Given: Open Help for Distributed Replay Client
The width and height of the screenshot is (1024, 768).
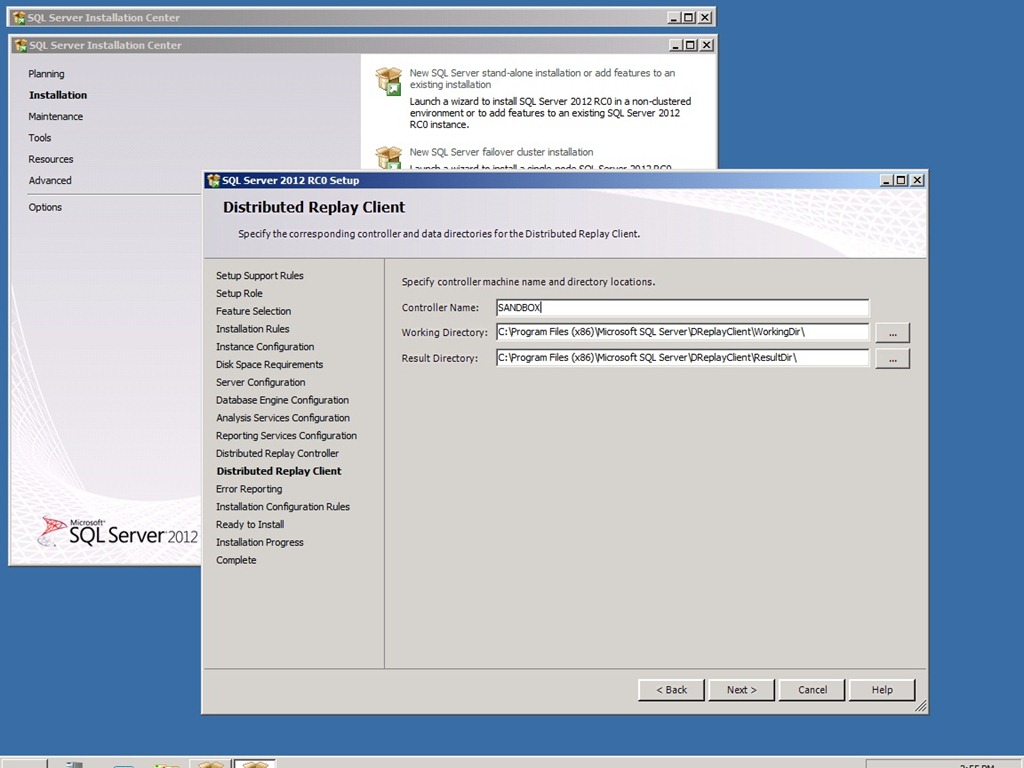Looking at the screenshot, I should (x=882, y=690).
